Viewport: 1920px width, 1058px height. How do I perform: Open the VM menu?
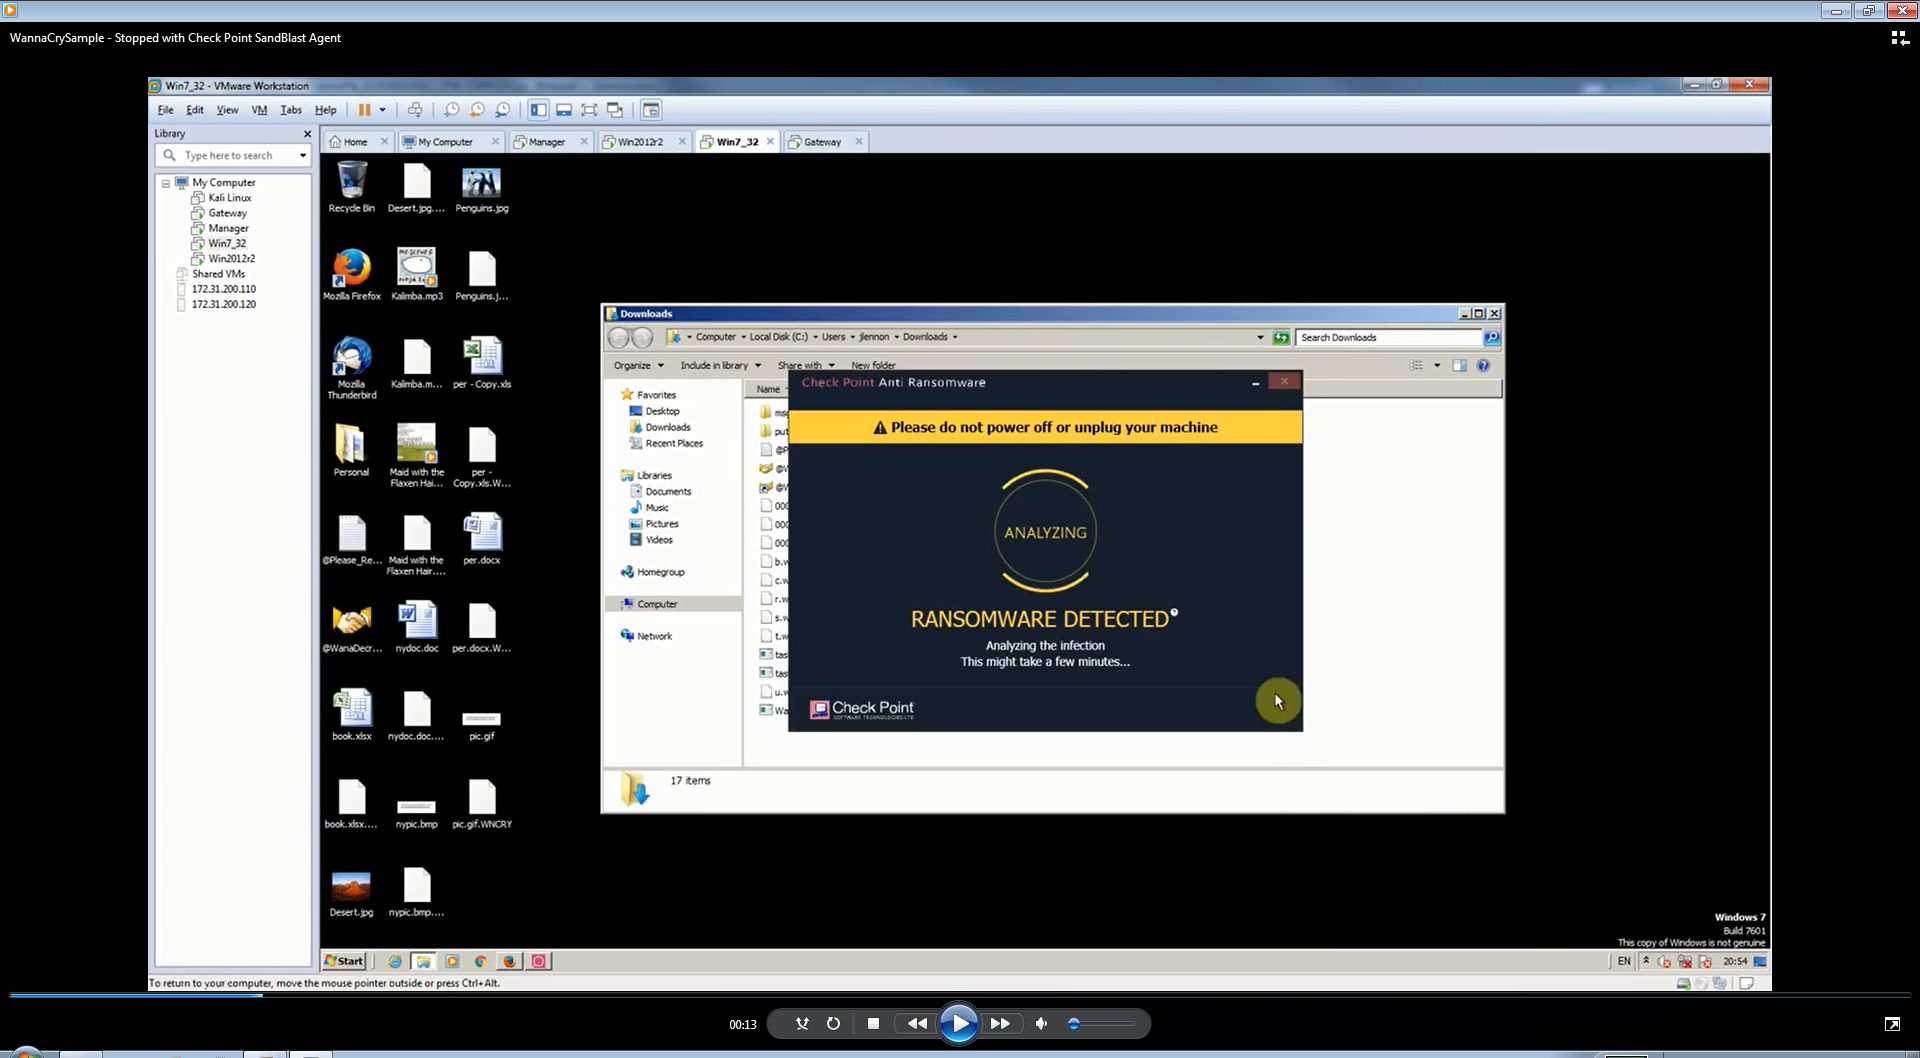260,110
